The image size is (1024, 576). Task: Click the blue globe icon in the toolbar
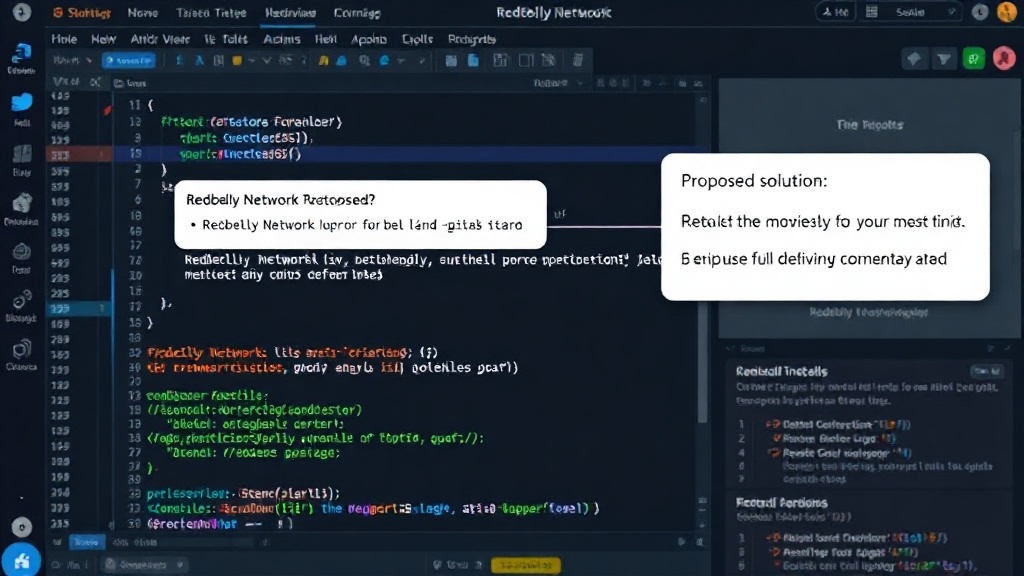pos(385,61)
